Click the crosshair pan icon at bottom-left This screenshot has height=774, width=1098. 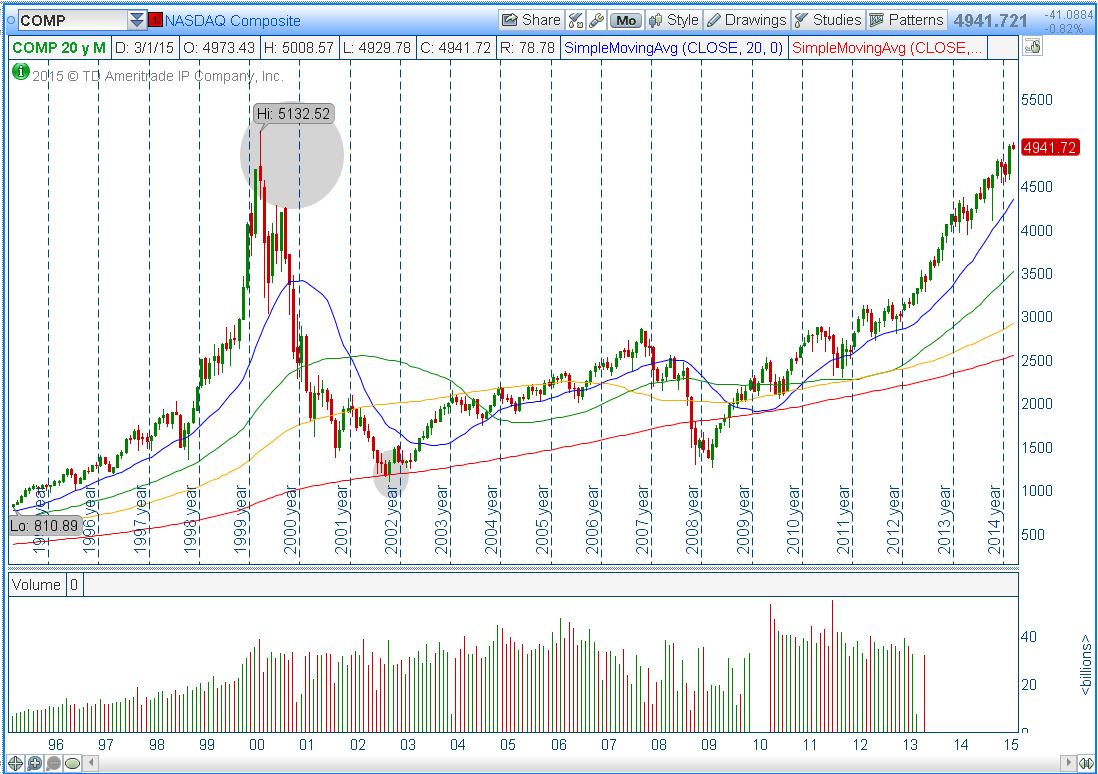15,763
